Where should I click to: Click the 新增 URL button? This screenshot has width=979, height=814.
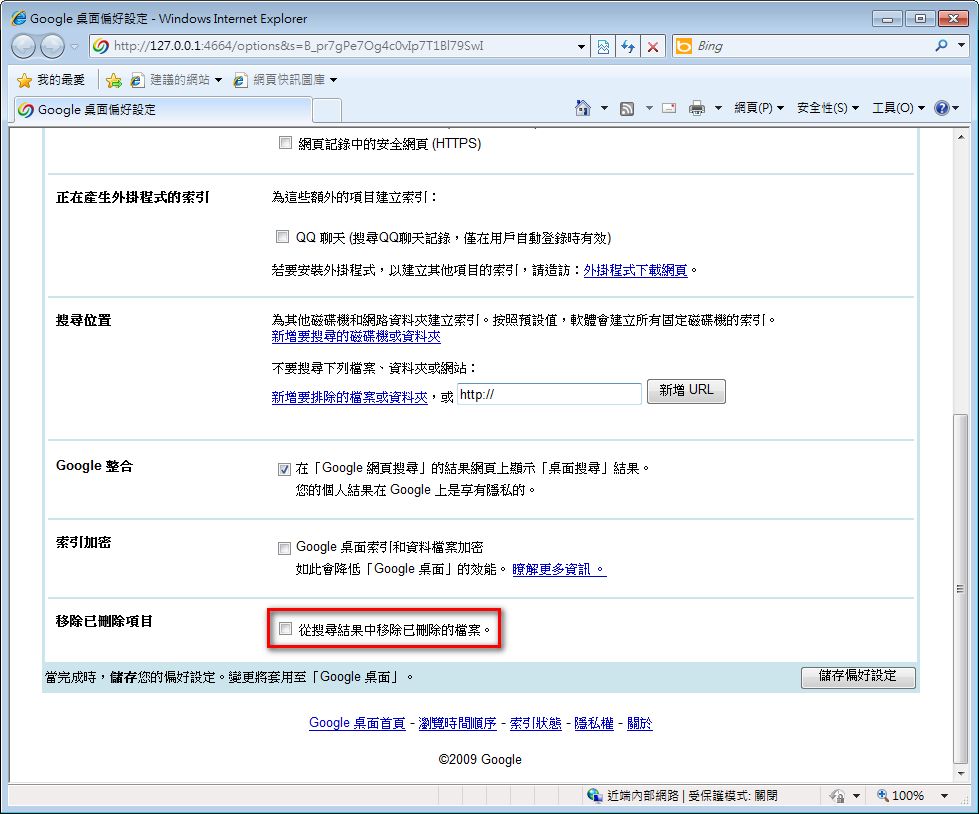point(686,391)
